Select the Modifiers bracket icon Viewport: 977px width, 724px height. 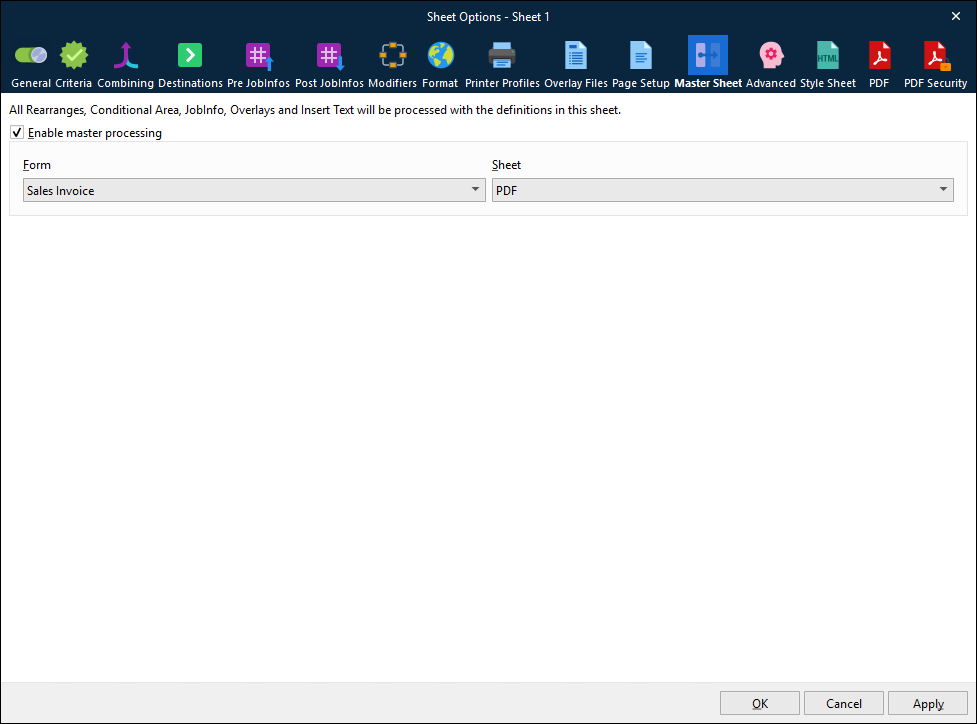(393, 55)
